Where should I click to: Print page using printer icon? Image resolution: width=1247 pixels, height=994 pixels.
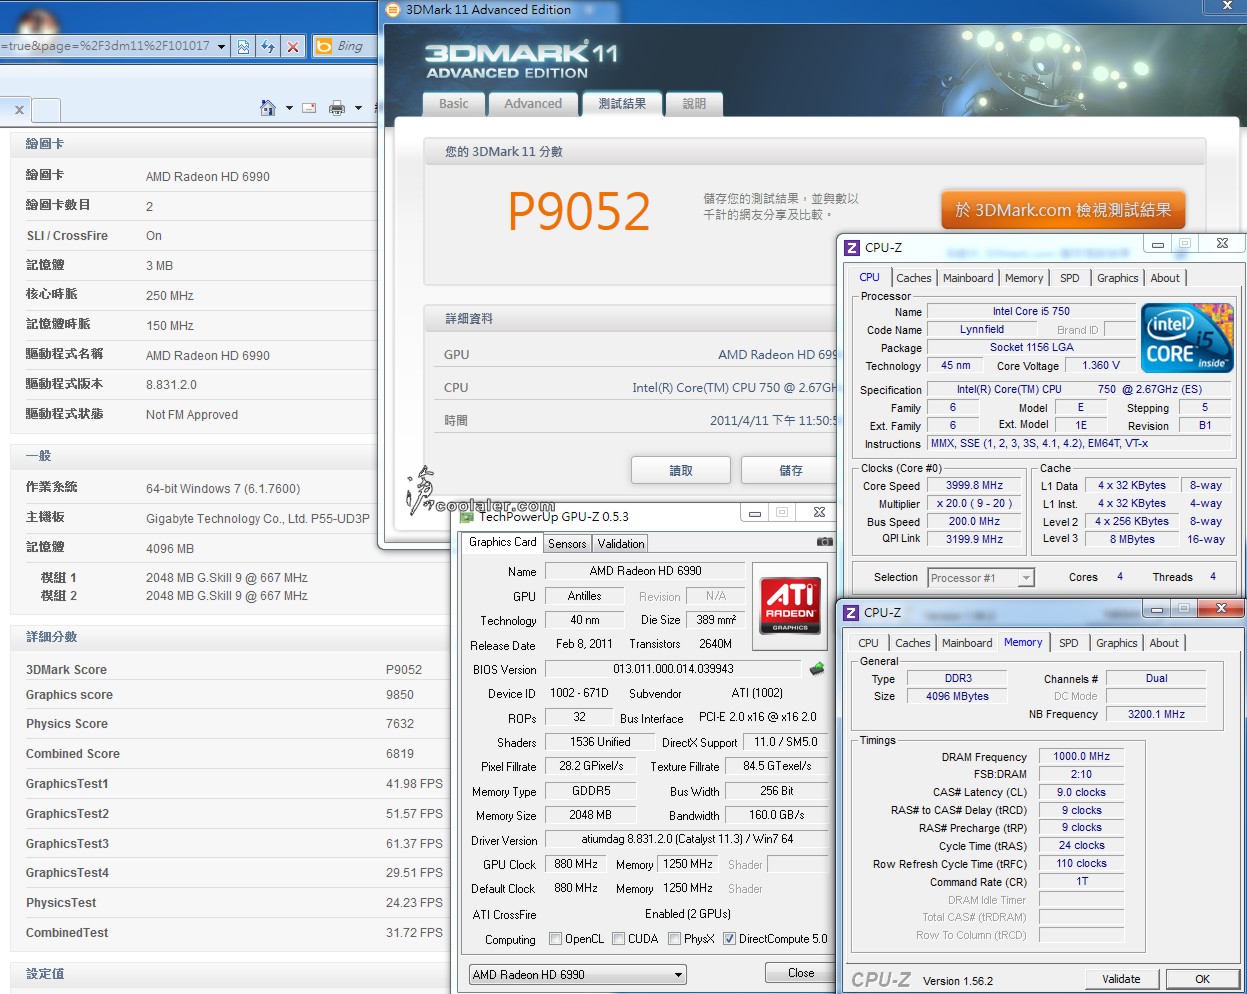[337, 107]
